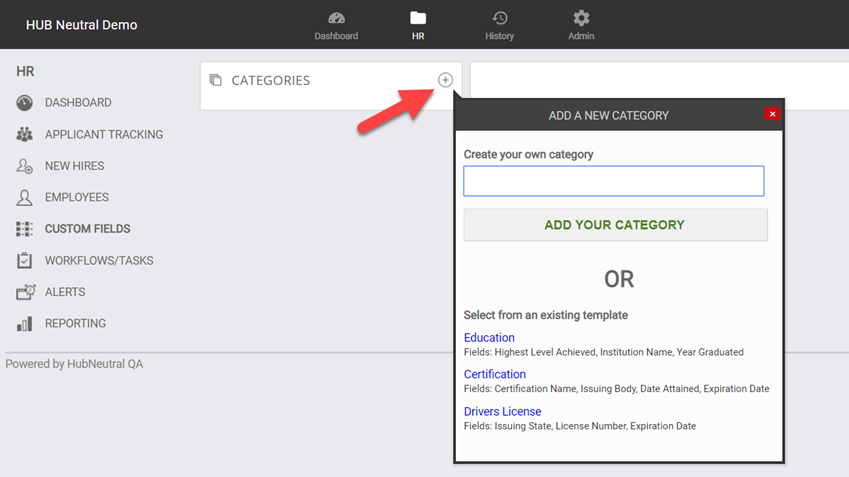Pick the Drivers License template link
The height and width of the screenshot is (477, 849).
click(502, 411)
